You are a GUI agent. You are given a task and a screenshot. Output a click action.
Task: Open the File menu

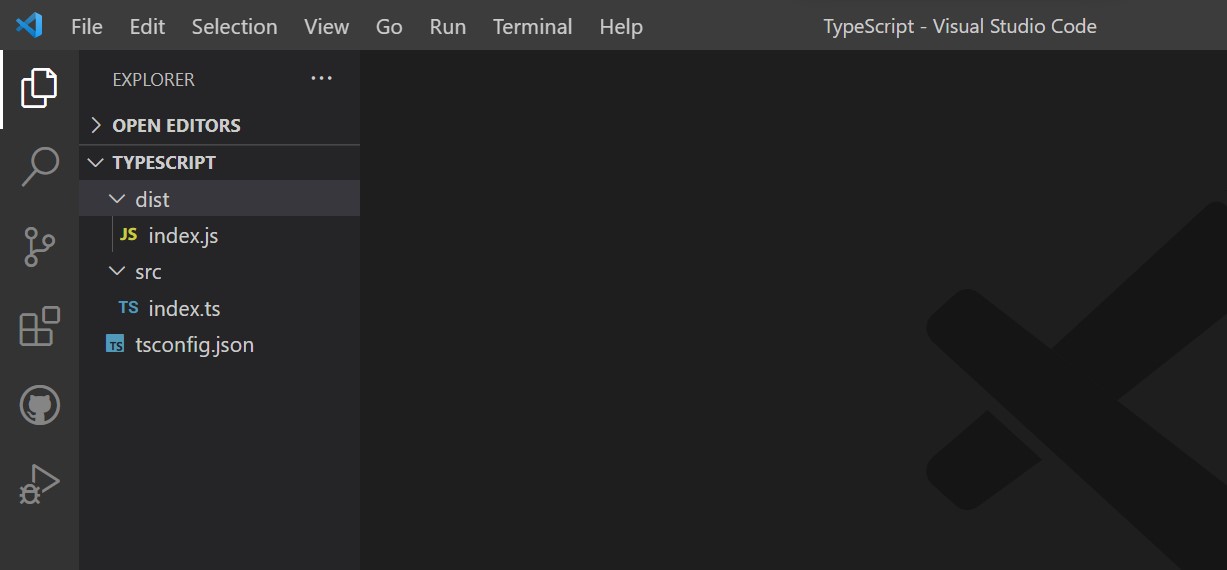(x=87, y=27)
